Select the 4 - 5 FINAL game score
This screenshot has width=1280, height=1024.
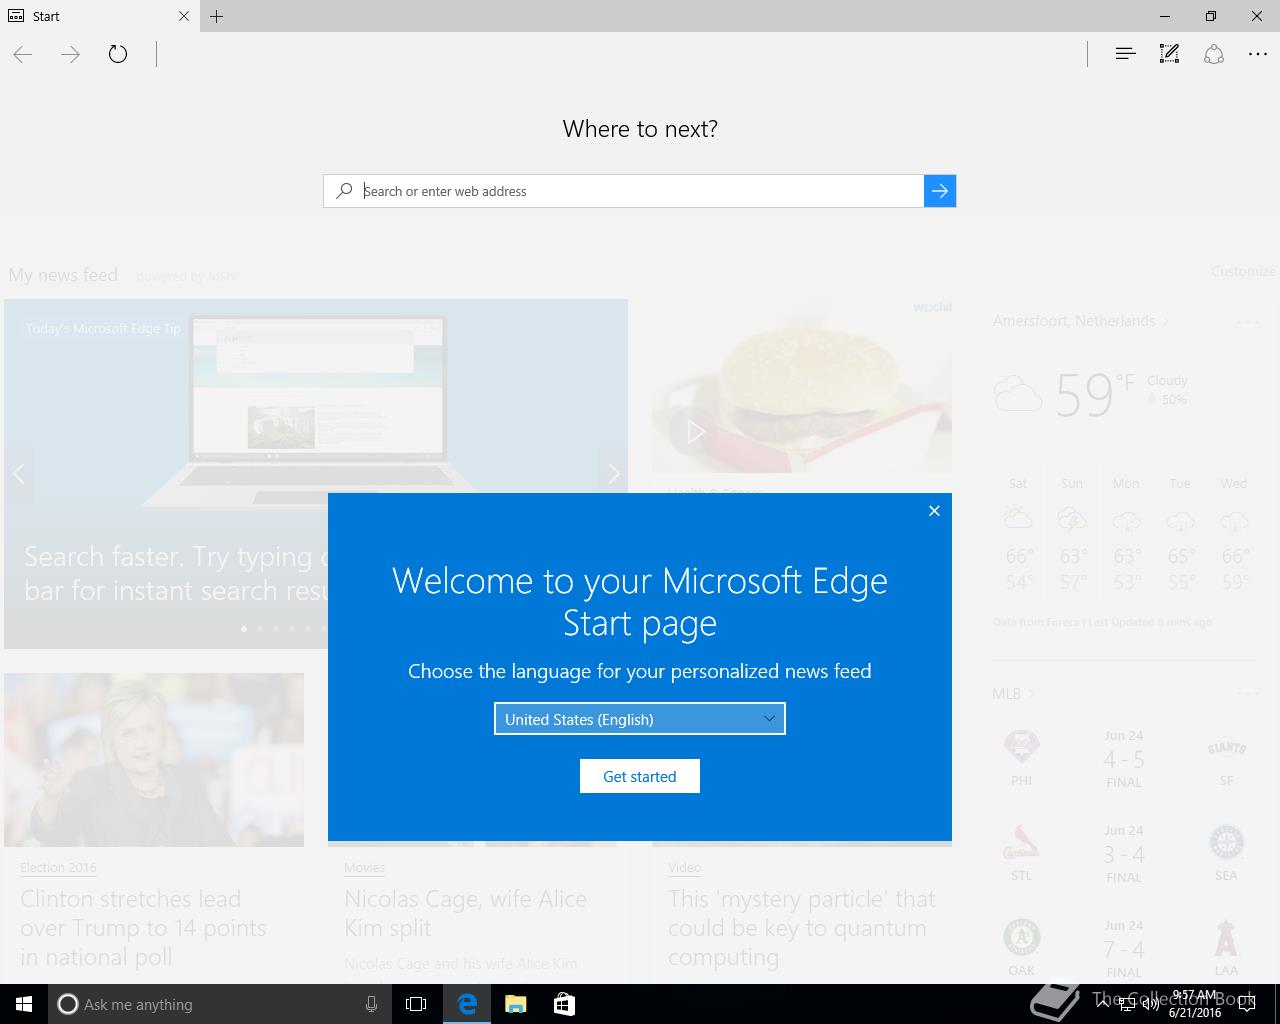[x=1124, y=760]
